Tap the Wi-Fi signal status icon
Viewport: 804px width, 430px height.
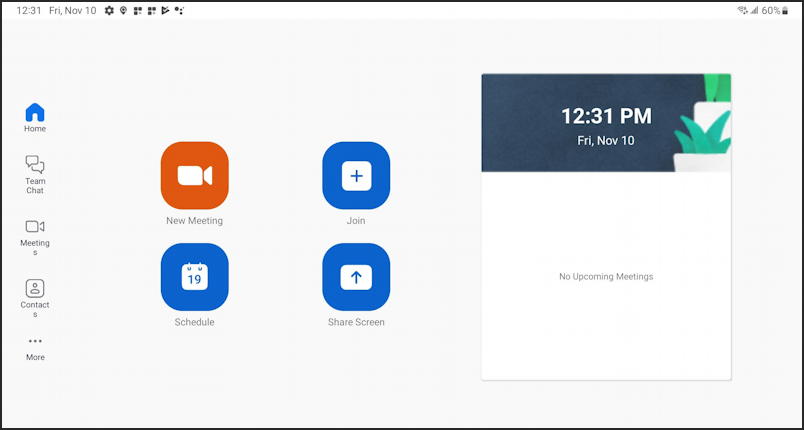coord(742,10)
